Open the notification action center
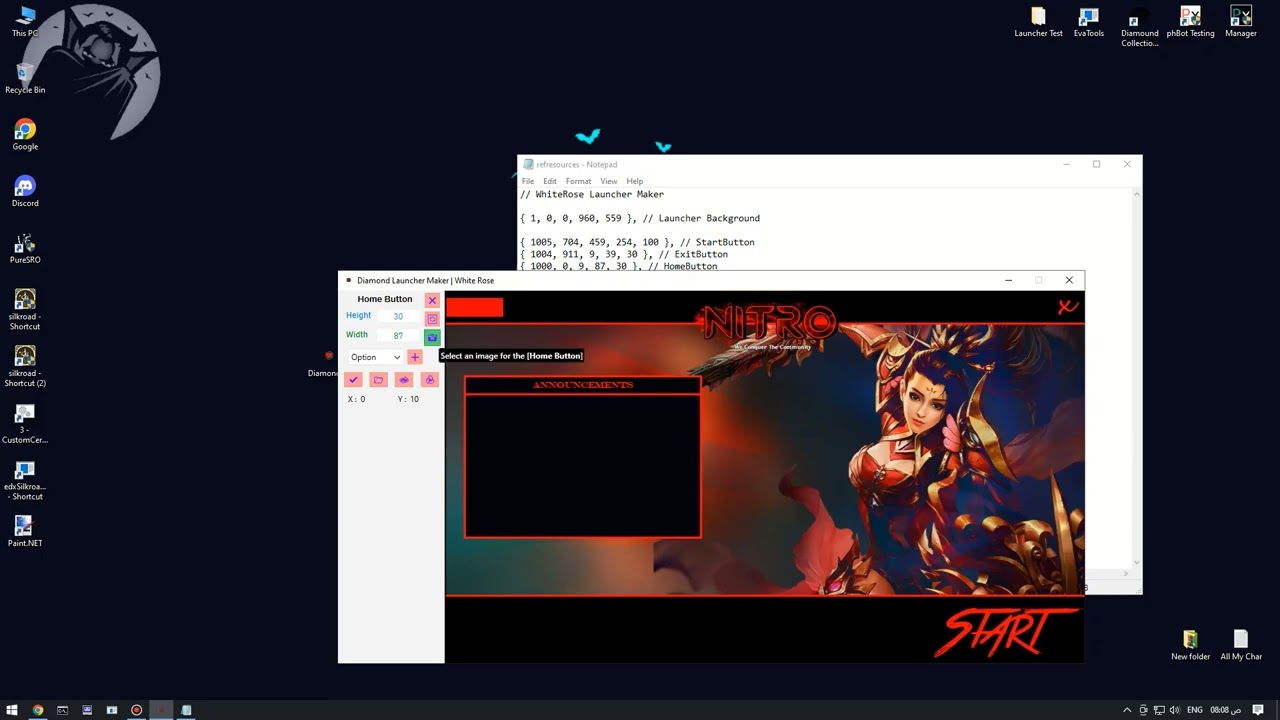1280x720 pixels. 1260,710
